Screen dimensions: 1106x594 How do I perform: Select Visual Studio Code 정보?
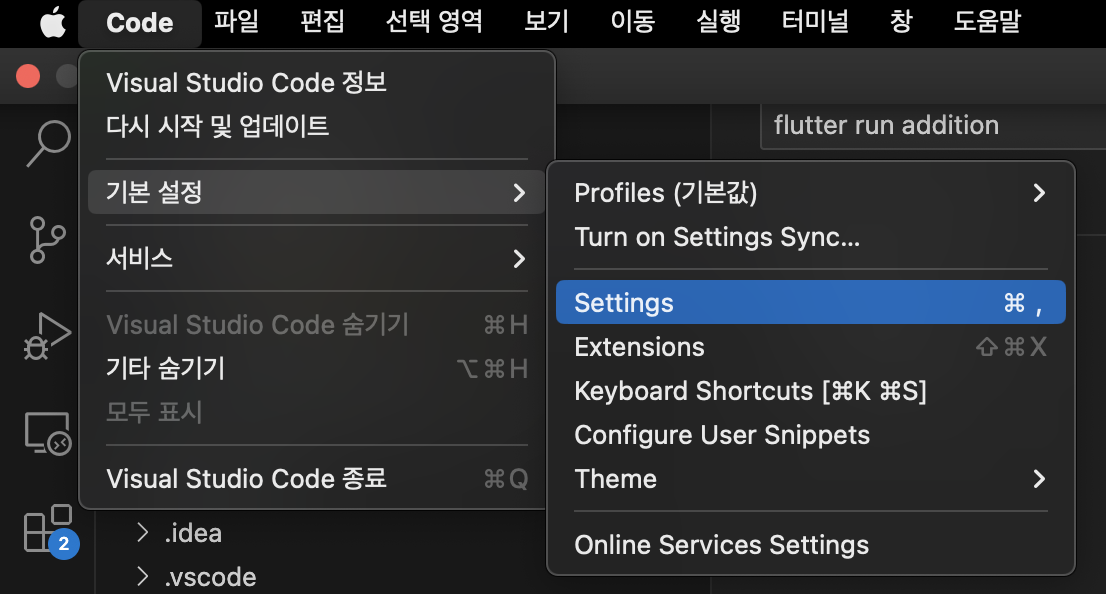click(317, 83)
